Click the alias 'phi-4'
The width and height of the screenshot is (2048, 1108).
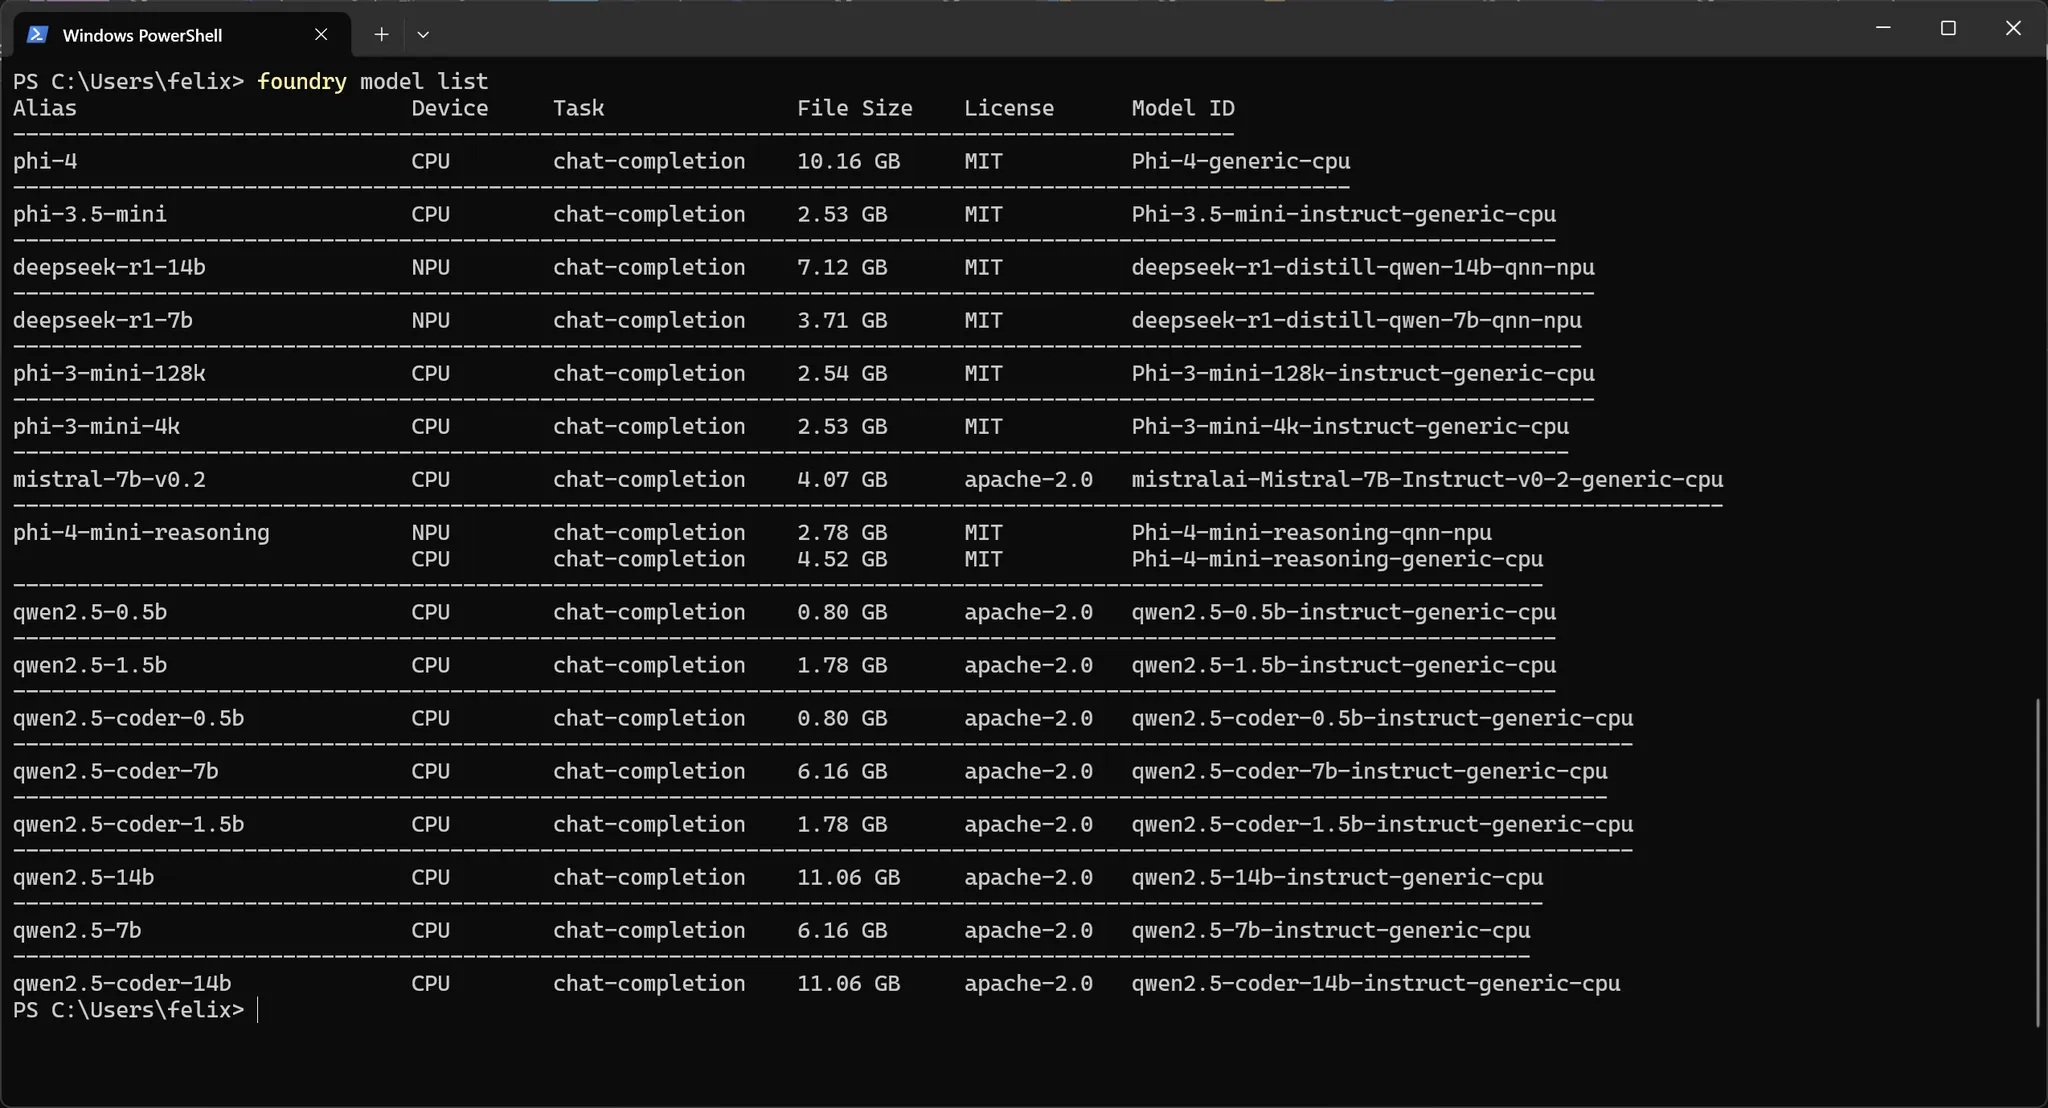(45, 161)
